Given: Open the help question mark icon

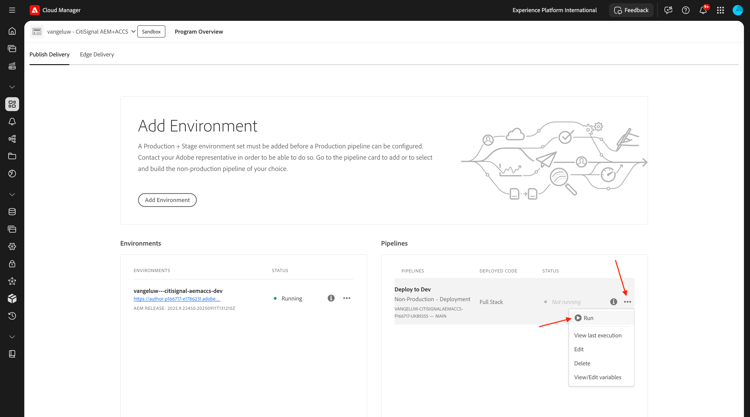Looking at the screenshot, I should pyautogui.click(x=686, y=10).
